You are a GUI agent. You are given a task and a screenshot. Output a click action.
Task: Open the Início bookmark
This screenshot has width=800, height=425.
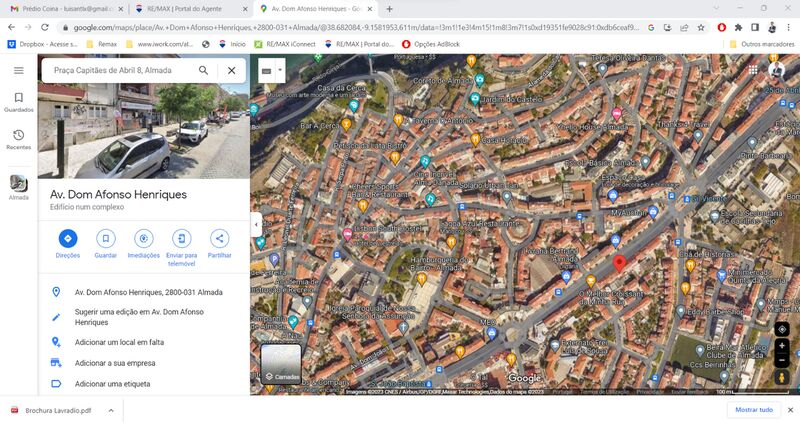coord(232,44)
